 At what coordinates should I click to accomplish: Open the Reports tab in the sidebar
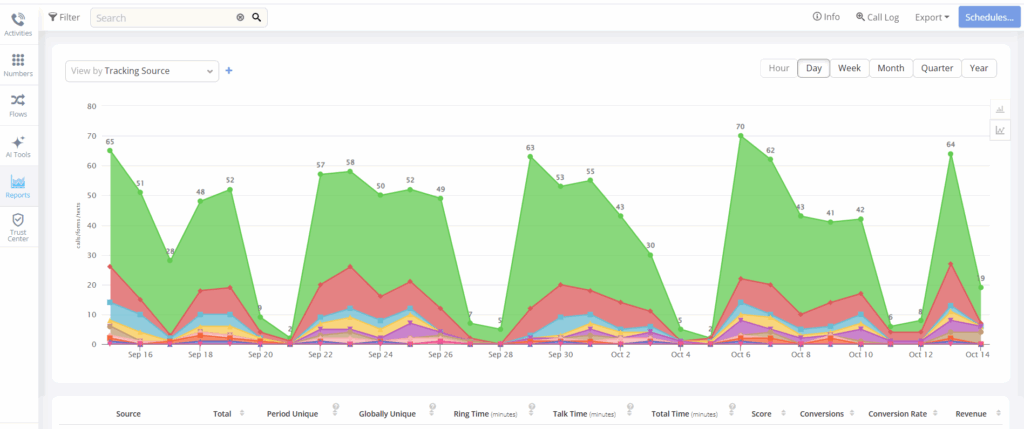pyautogui.click(x=18, y=185)
